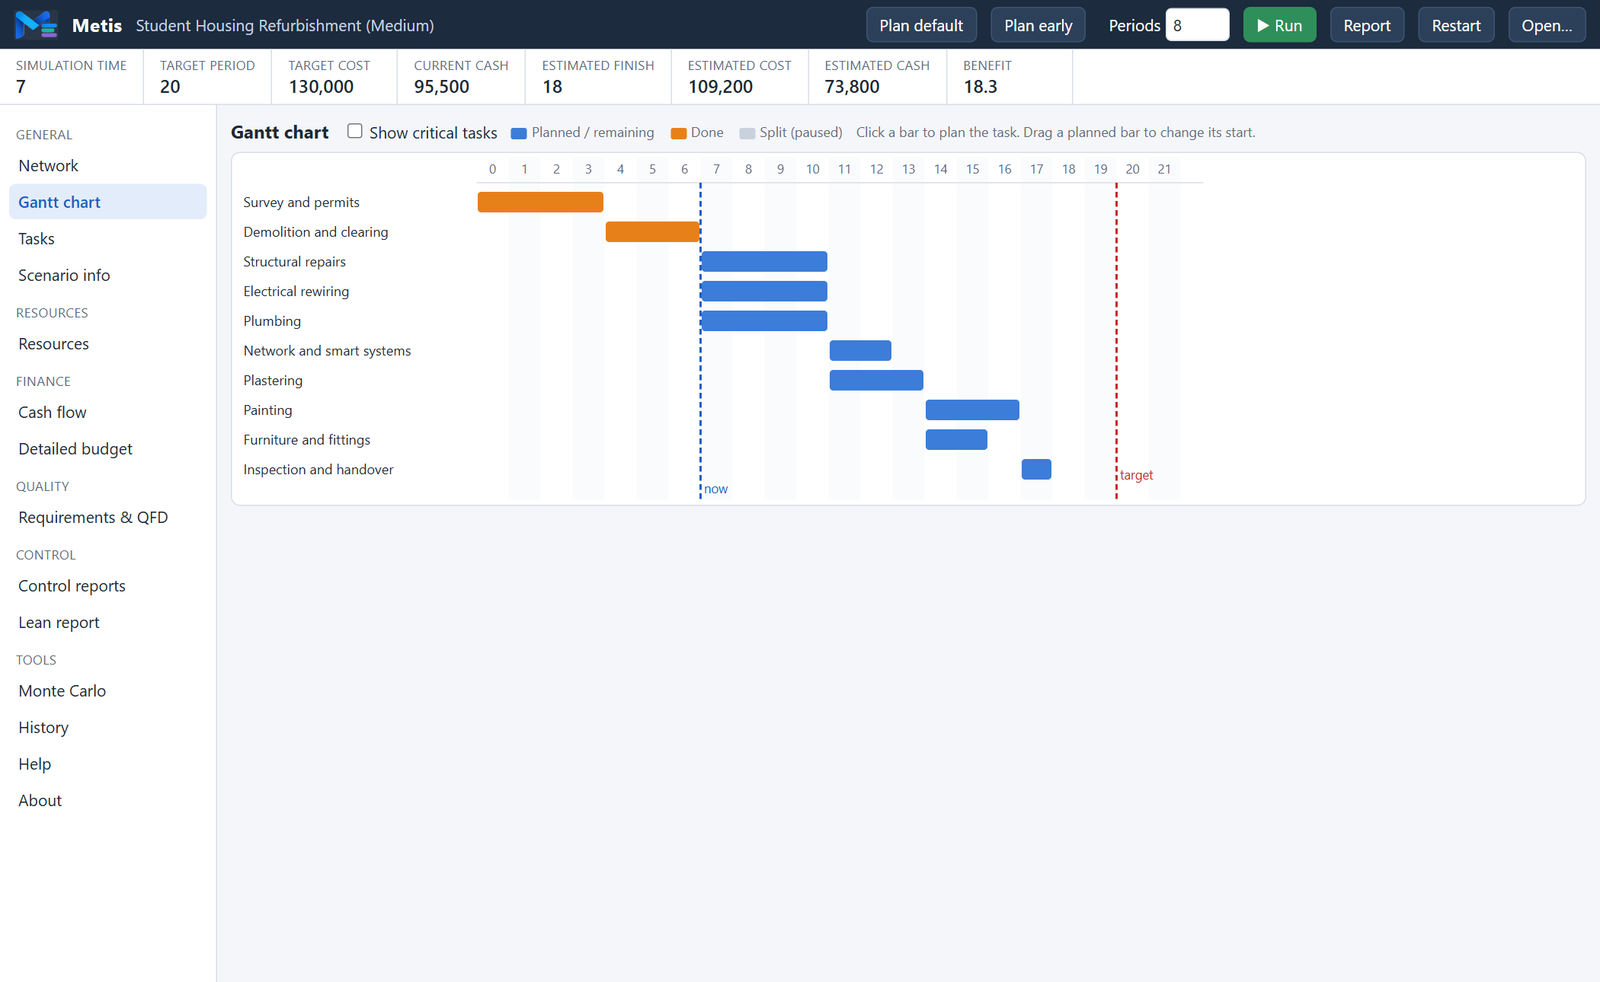This screenshot has width=1600, height=982.
Task: Open Cash flow page
Action: tap(108, 412)
